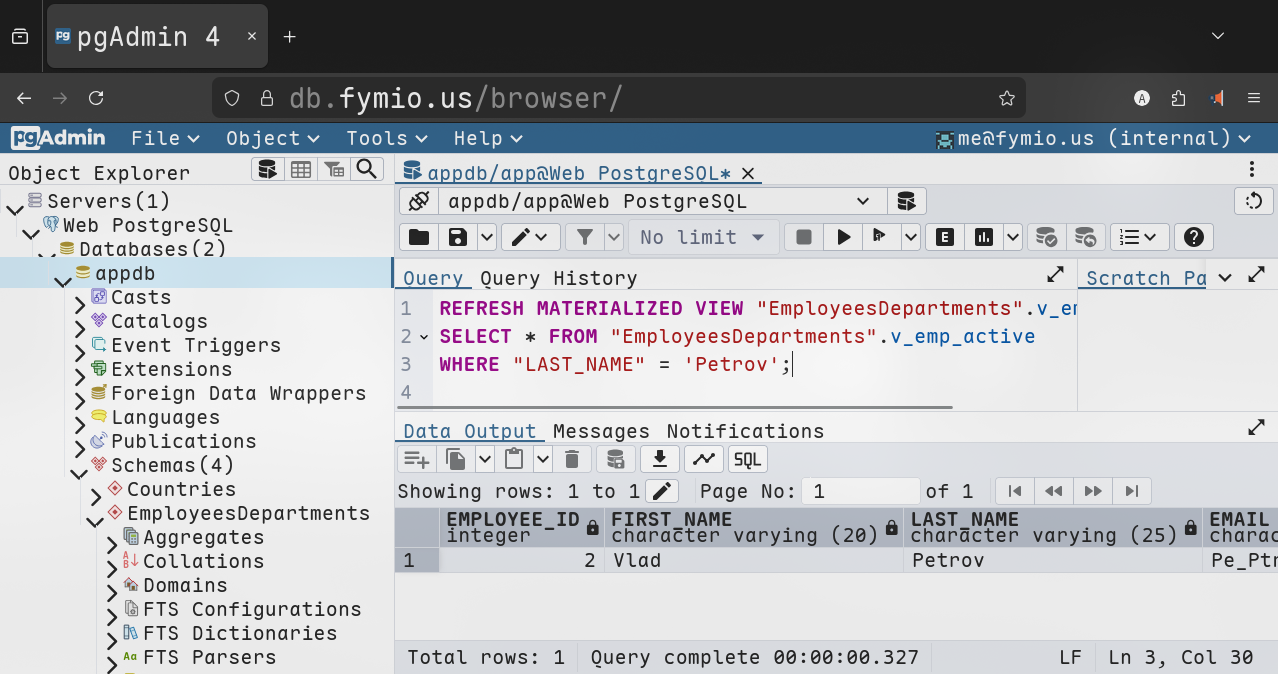Select the Extensions tree item
This screenshot has height=674, width=1278.
171,369
